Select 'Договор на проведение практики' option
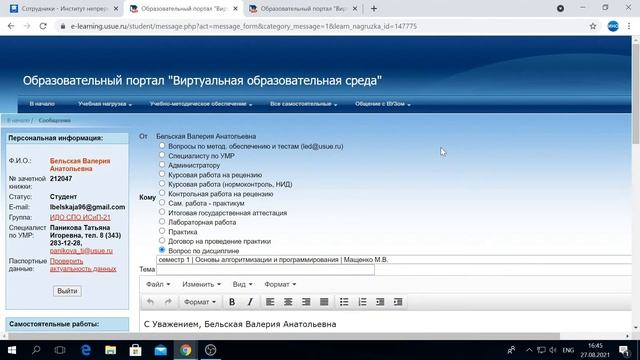The width and height of the screenshot is (640, 360). click(162, 240)
